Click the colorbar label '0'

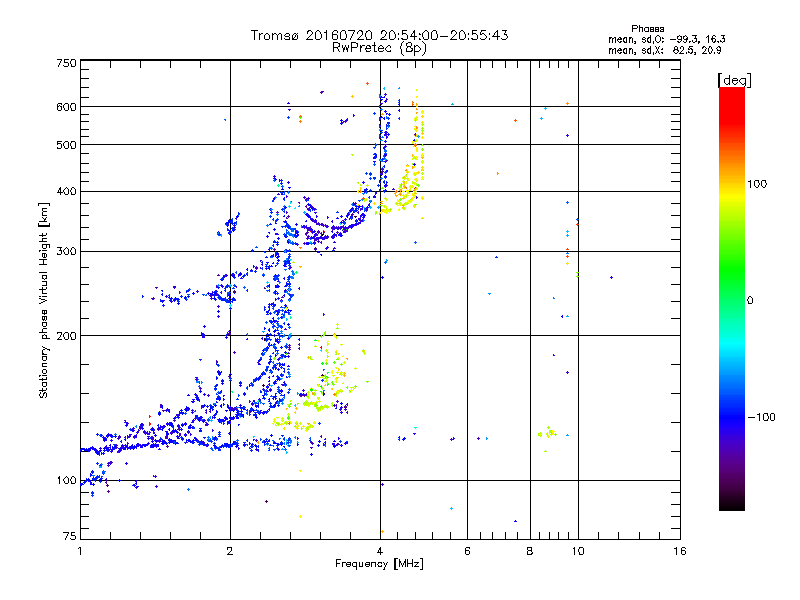click(750, 300)
